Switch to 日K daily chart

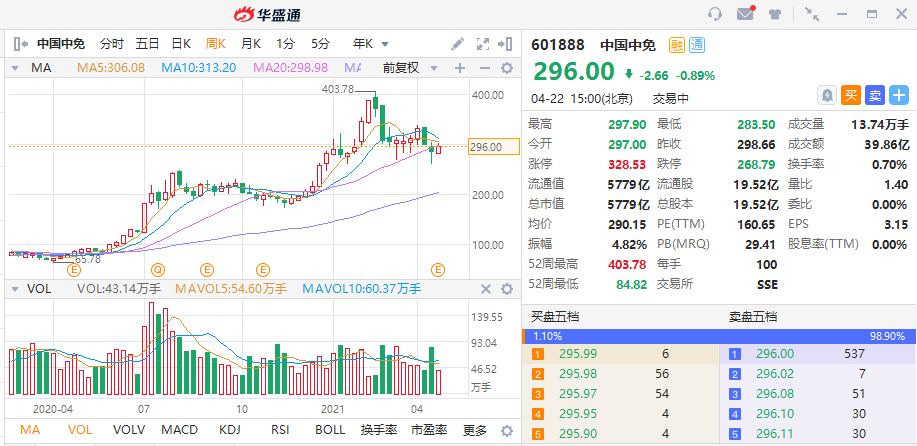[181, 44]
